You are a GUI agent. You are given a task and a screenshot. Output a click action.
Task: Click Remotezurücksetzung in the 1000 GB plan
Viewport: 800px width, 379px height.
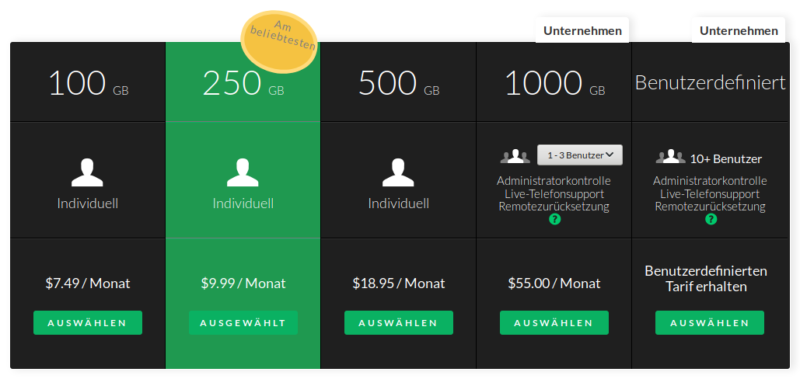pos(554,207)
